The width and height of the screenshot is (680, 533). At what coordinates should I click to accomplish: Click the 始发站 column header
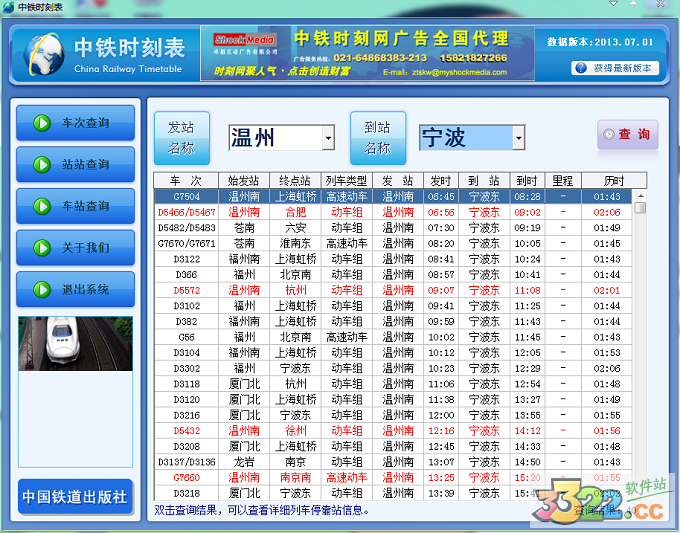244,180
